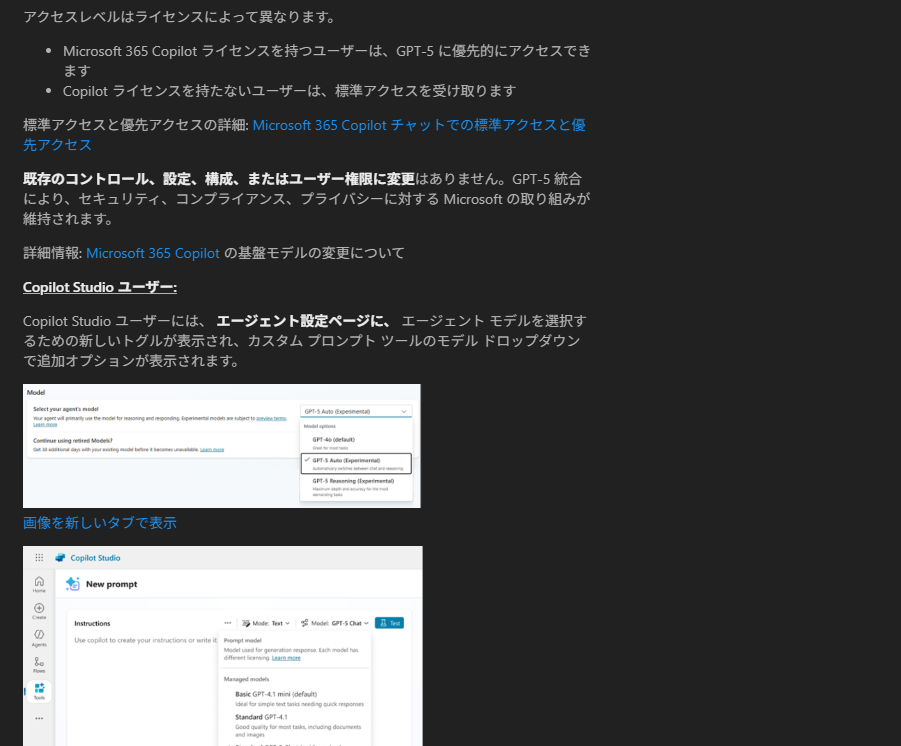Click the Mode pencil icon
Viewport: 901px width, 746px height.
(246, 623)
